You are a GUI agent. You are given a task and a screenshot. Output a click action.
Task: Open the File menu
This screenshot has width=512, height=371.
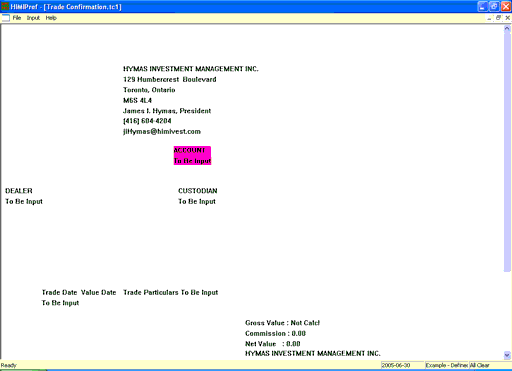pos(17,18)
